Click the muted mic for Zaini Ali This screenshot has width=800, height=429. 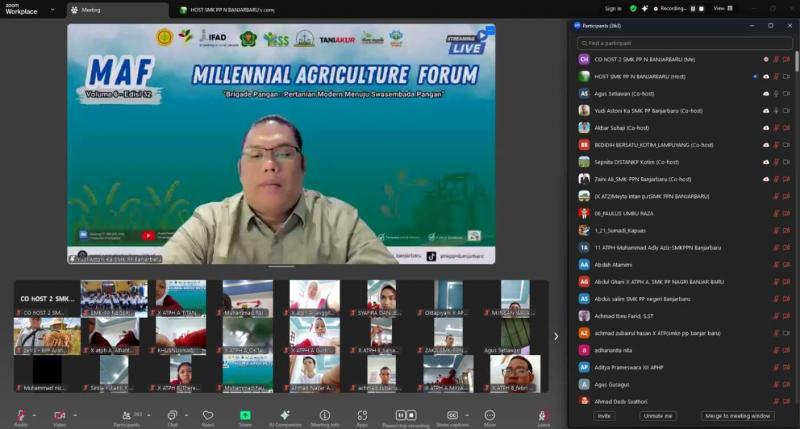pyautogui.click(x=776, y=180)
